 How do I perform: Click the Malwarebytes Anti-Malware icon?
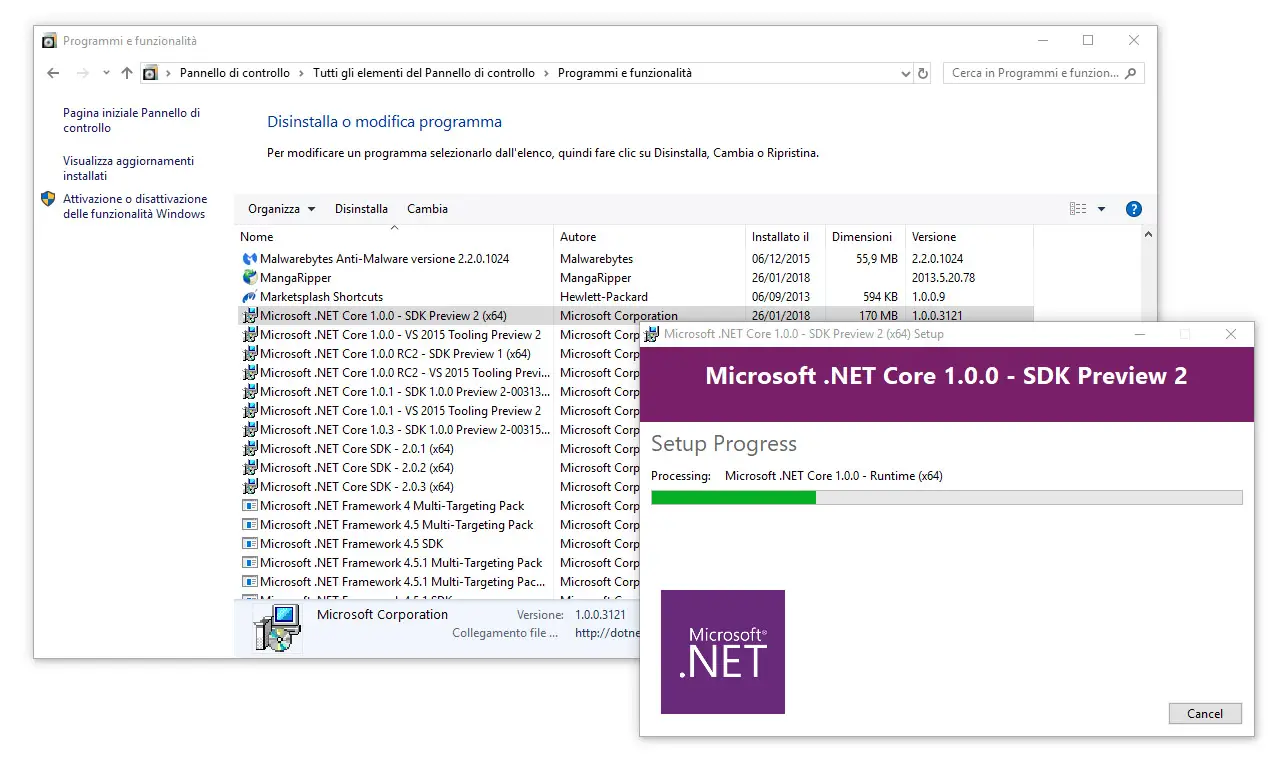tap(250, 259)
